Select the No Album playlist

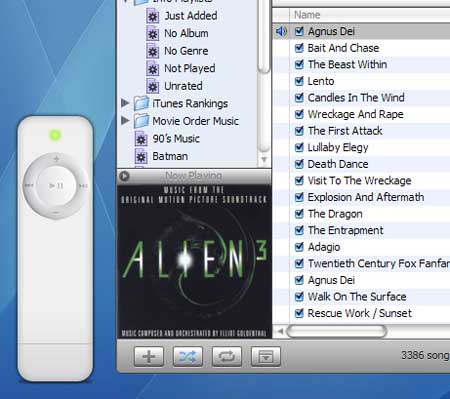pyautogui.click(x=186, y=34)
